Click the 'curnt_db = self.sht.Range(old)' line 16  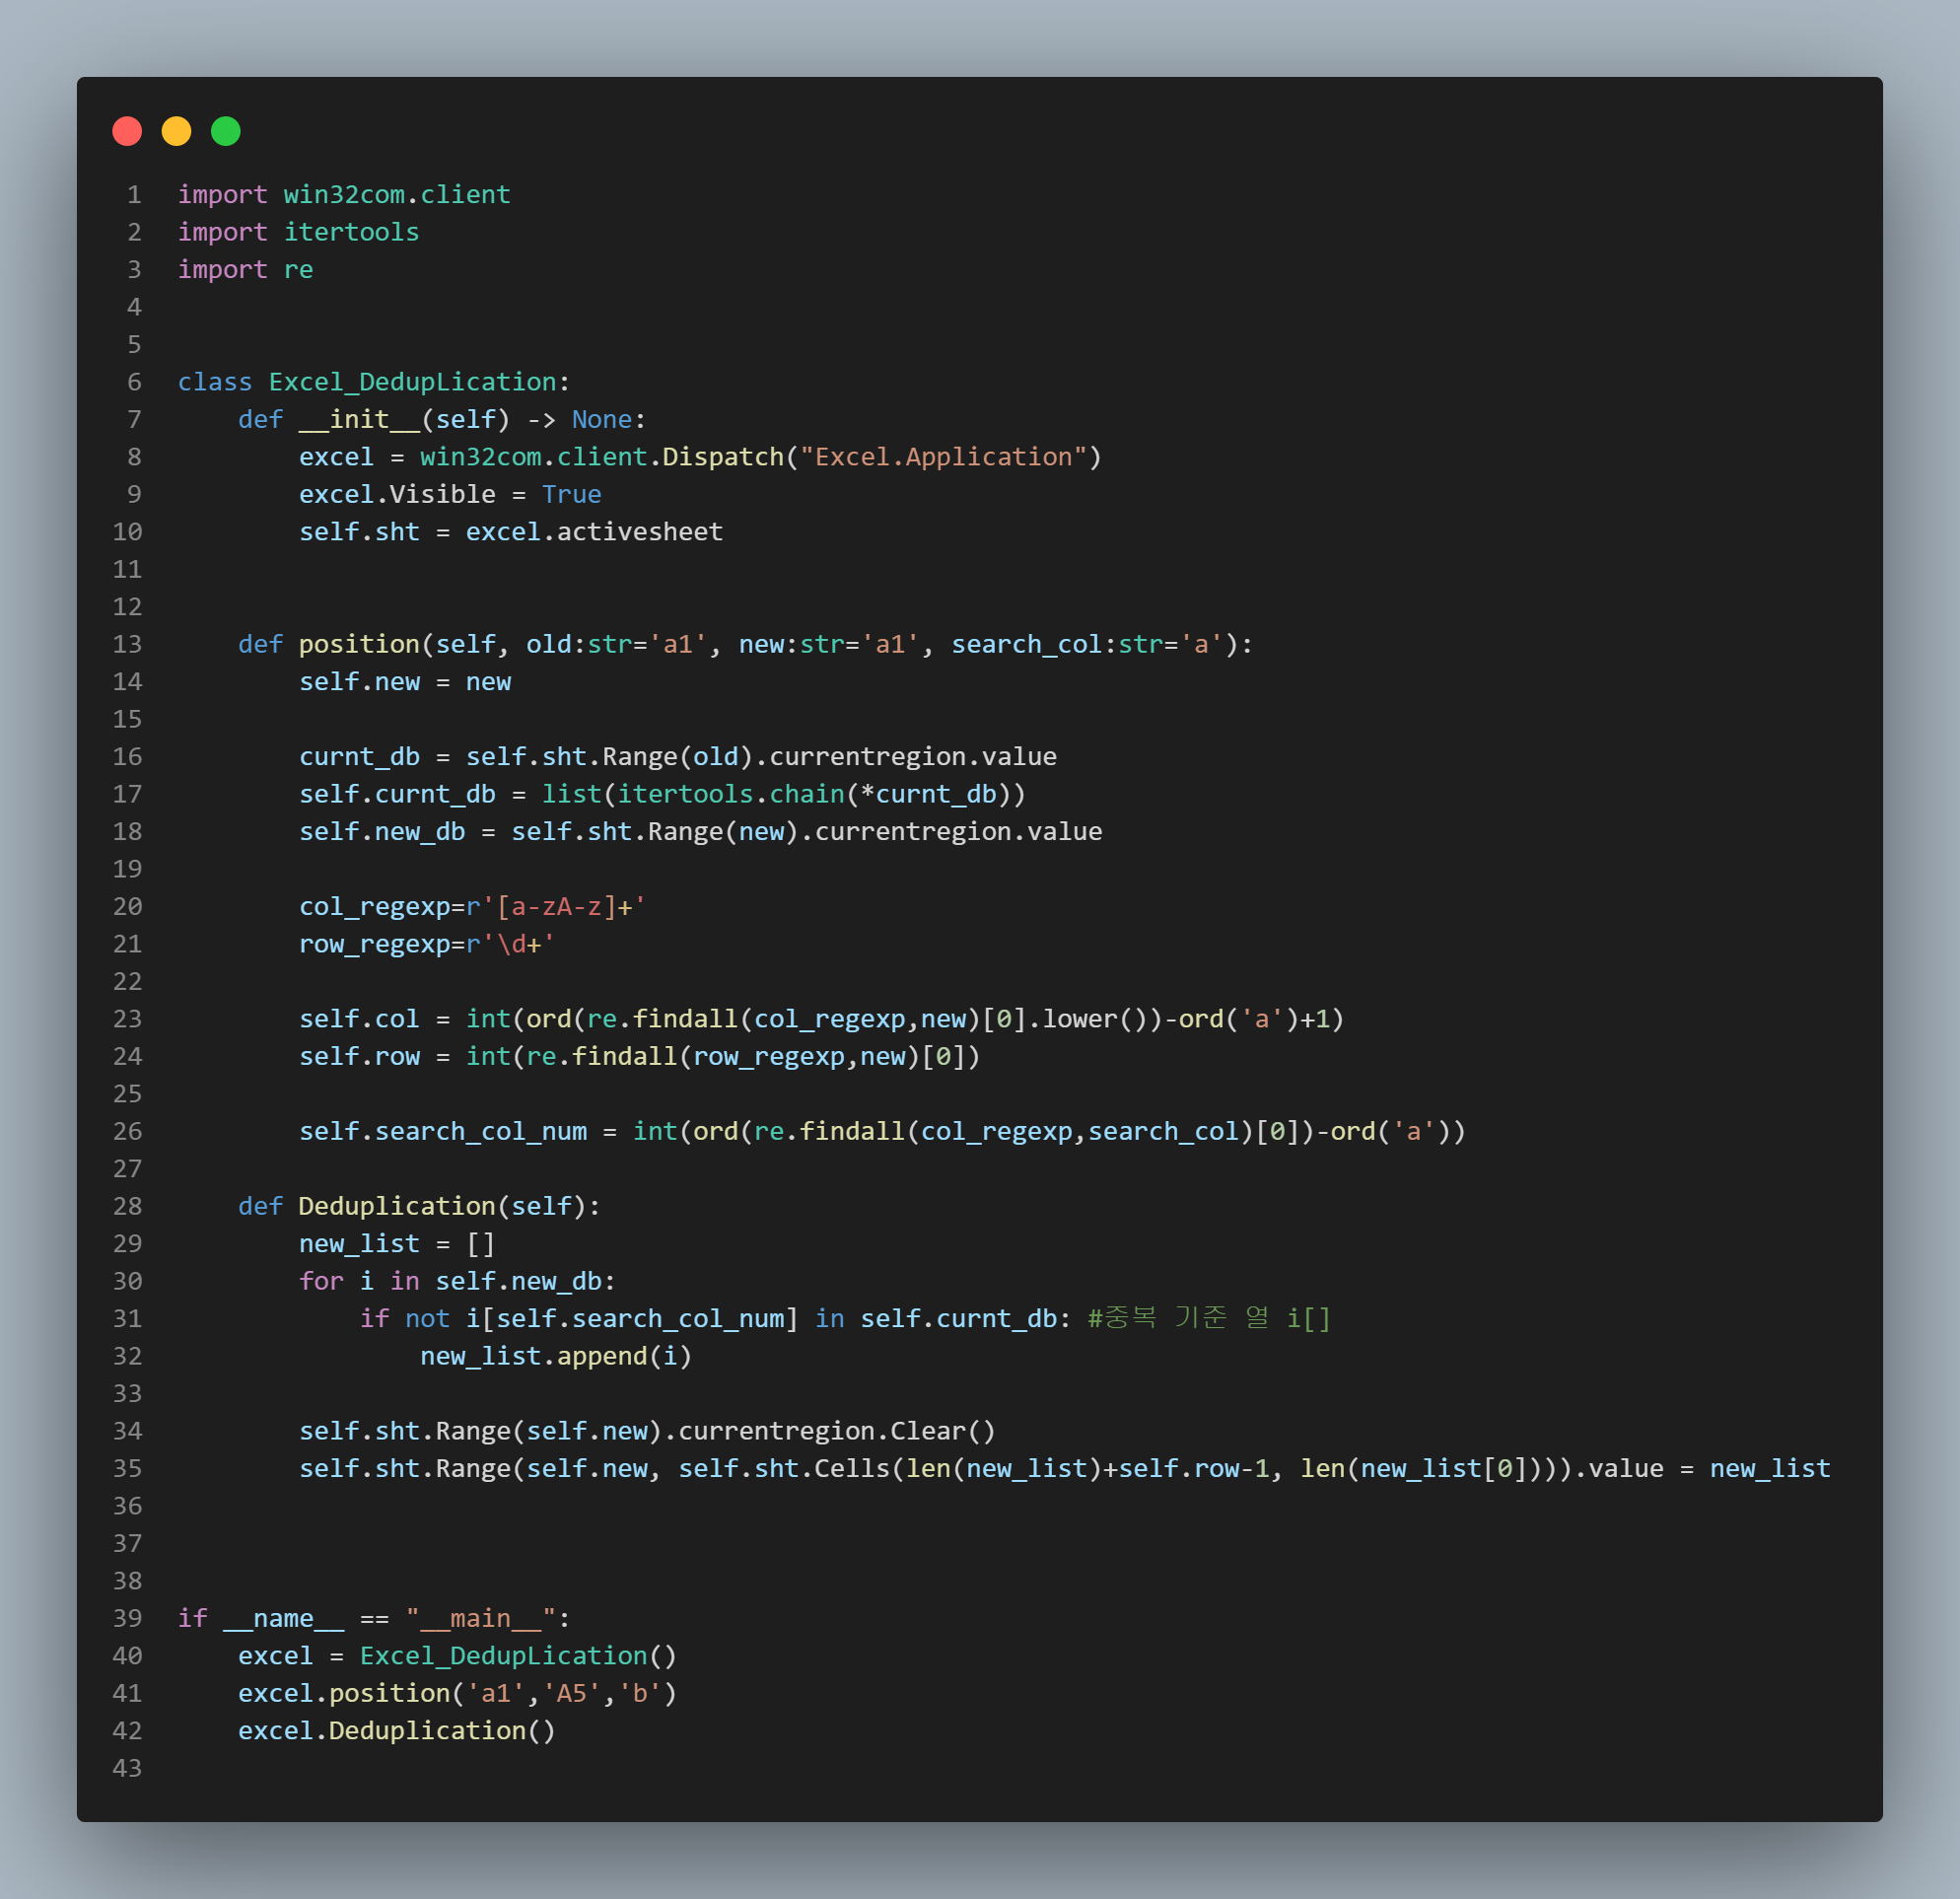point(678,757)
